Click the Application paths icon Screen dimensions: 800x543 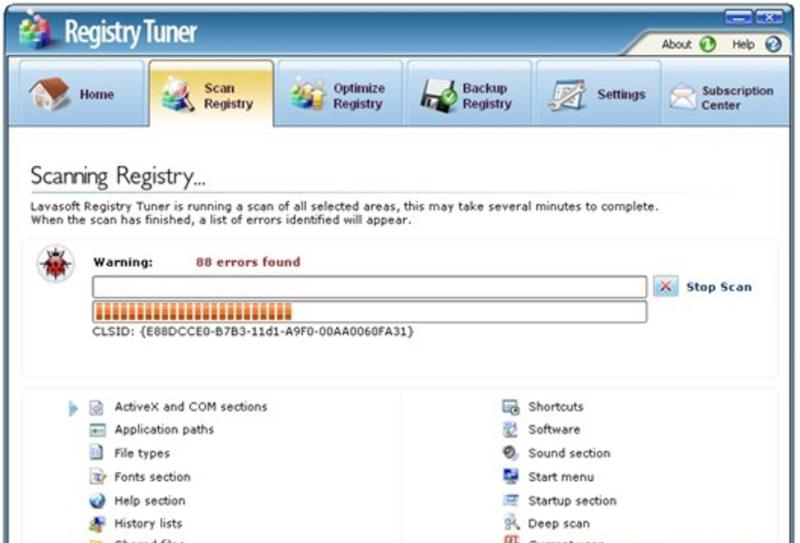[97, 430]
